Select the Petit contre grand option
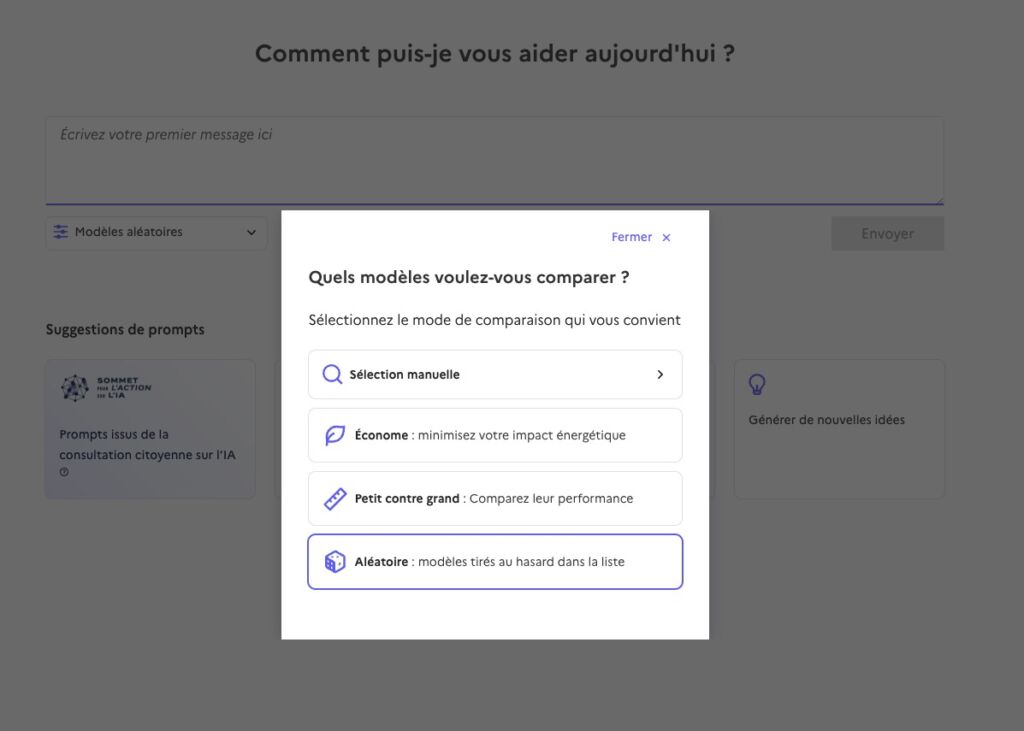The height and width of the screenshot is (731, 1024). (x=495, y=499)
